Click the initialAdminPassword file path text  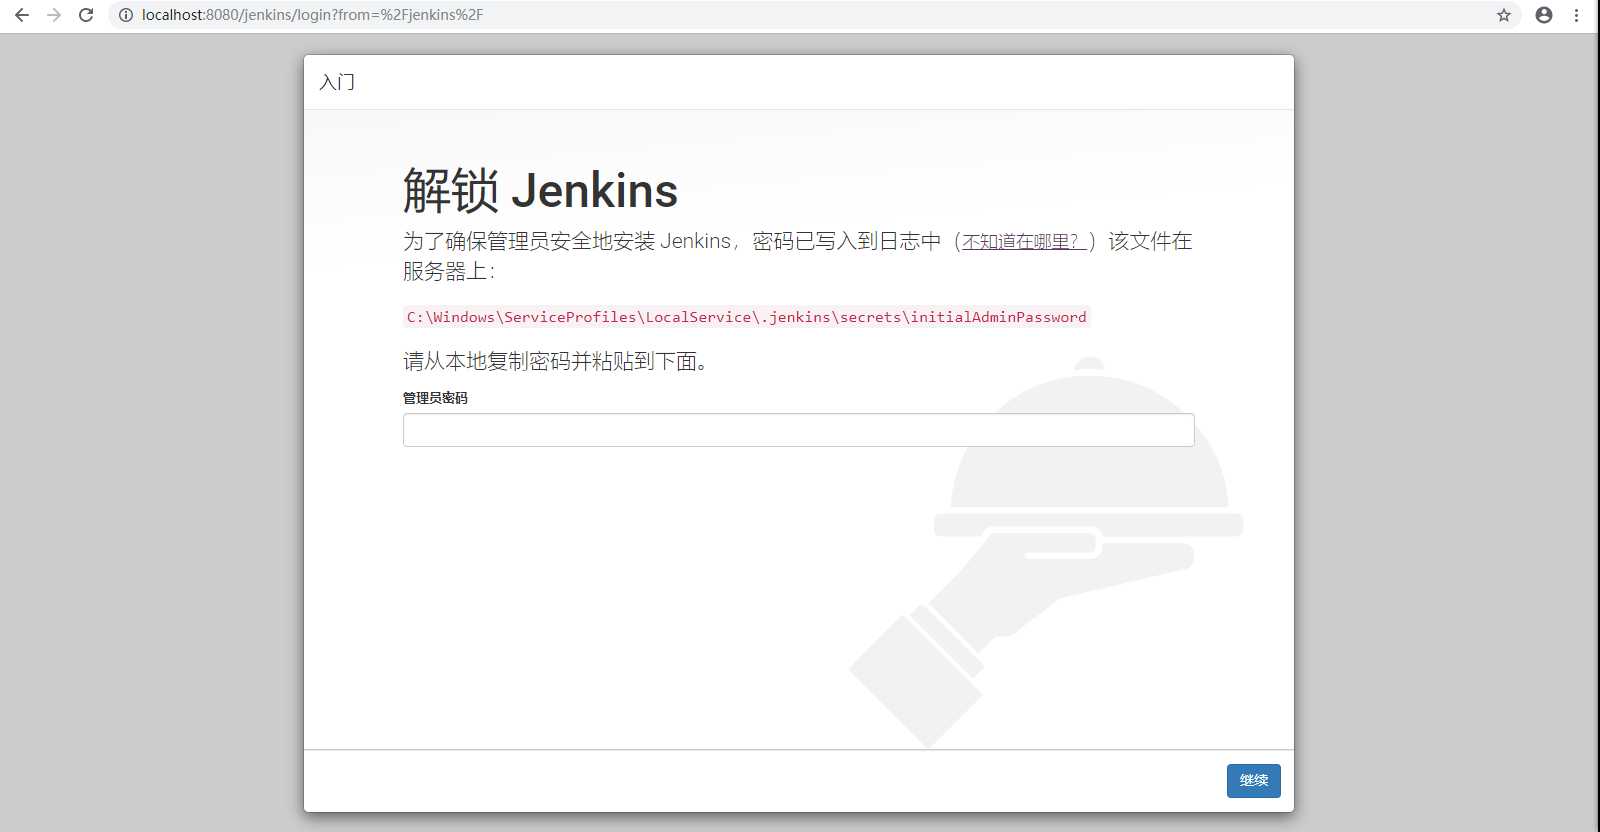[746, 317]
